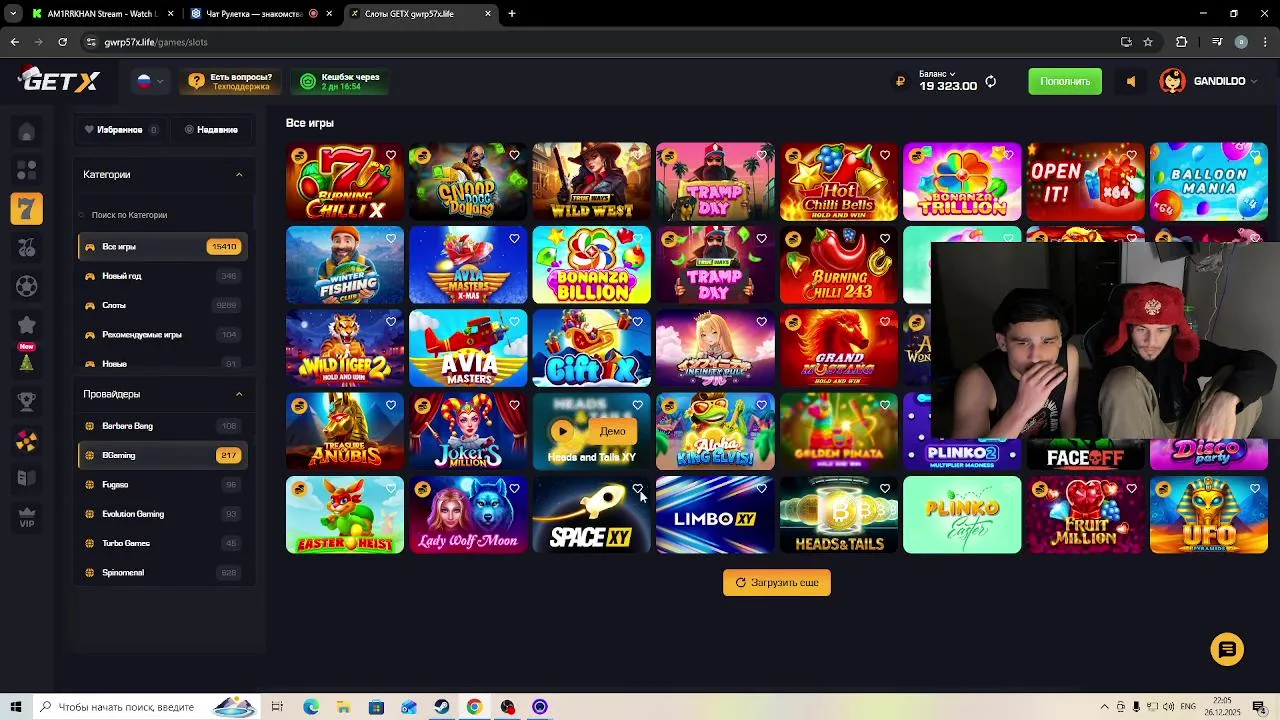
Task: Favorite Hot Chilli Bells game
Action: click(885, 155)
